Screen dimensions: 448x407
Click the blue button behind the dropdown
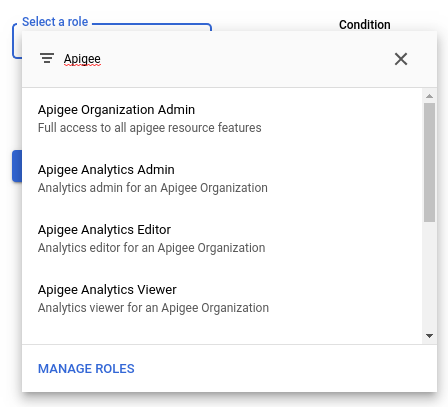[17, 166]
